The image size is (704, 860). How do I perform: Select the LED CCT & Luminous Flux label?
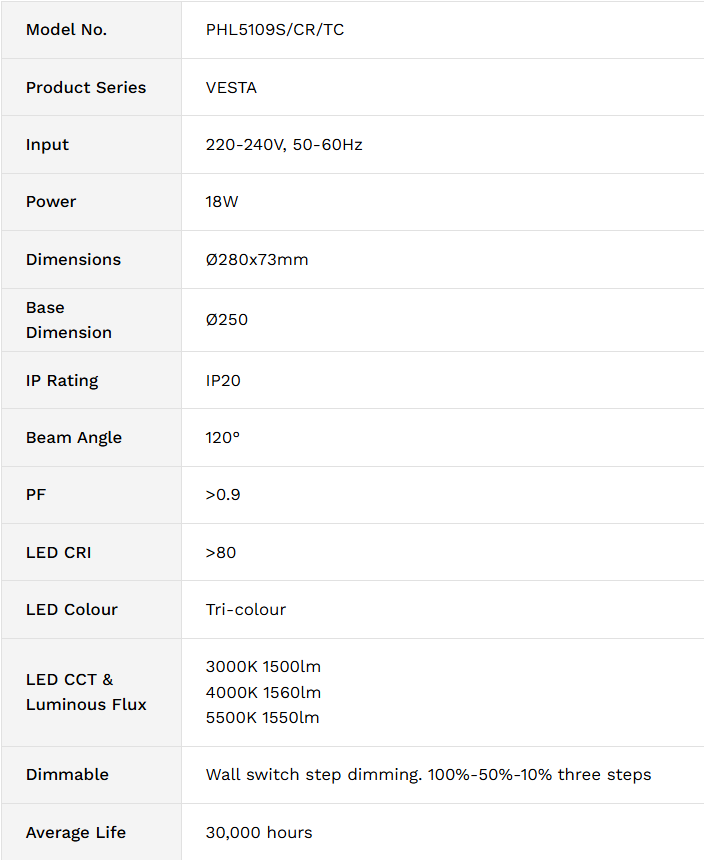click(x=86, y=692)
